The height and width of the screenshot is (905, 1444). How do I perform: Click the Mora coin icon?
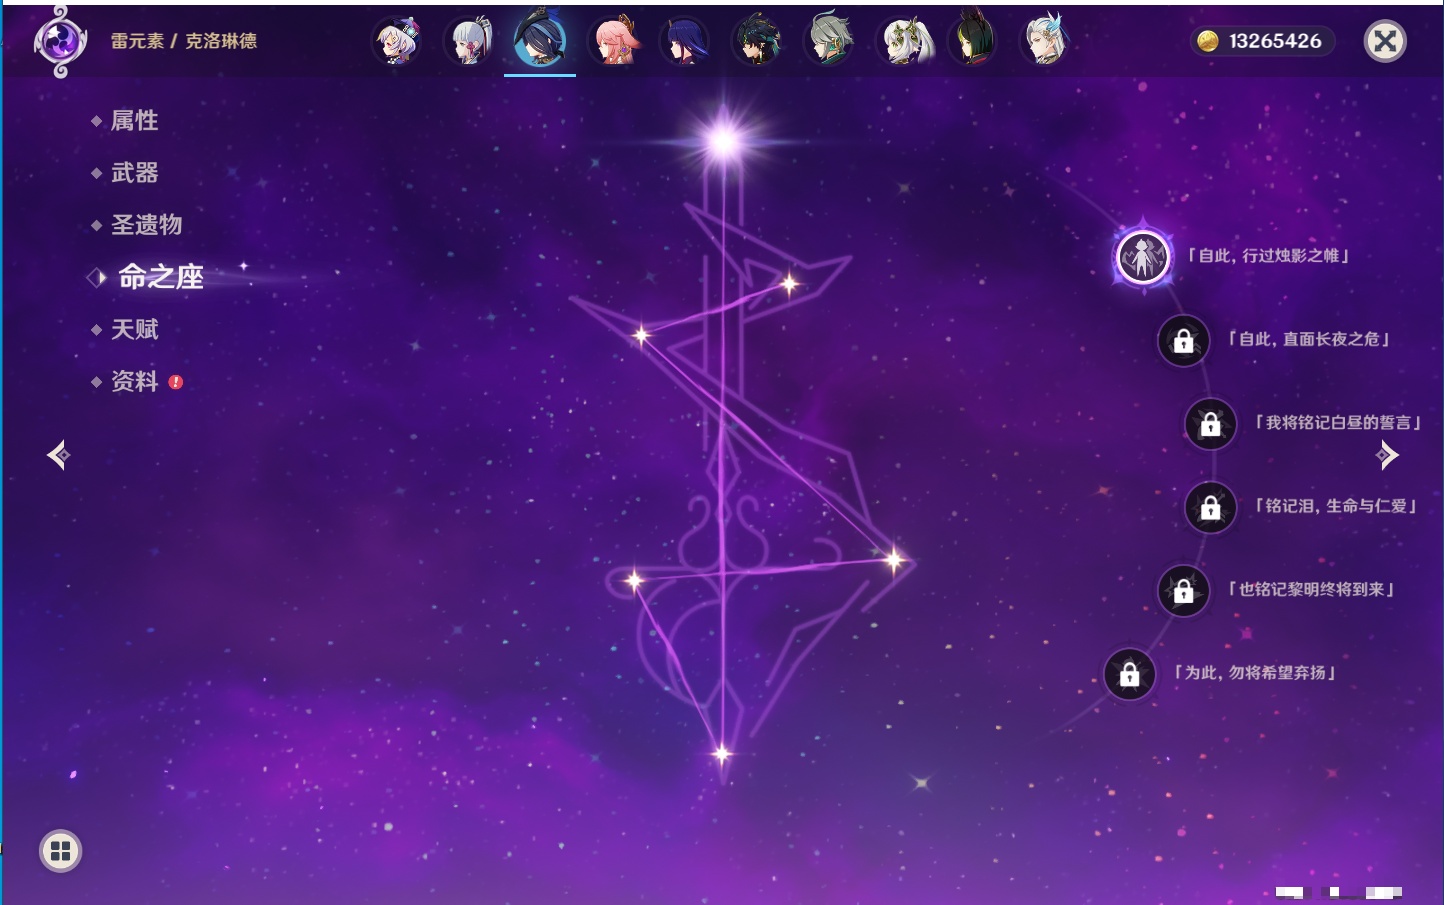click(1208, 41)
